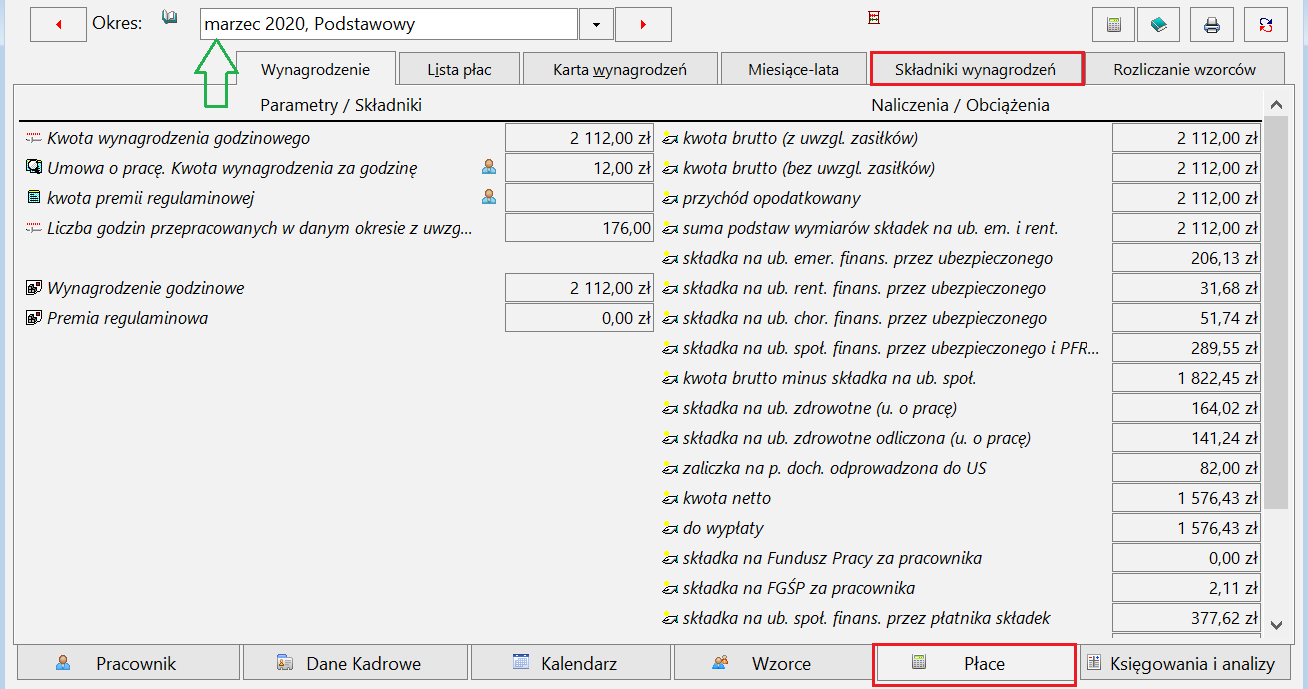Click the scrollbar down arrow in the list

pyautogui.click(x=1275, y=624)
